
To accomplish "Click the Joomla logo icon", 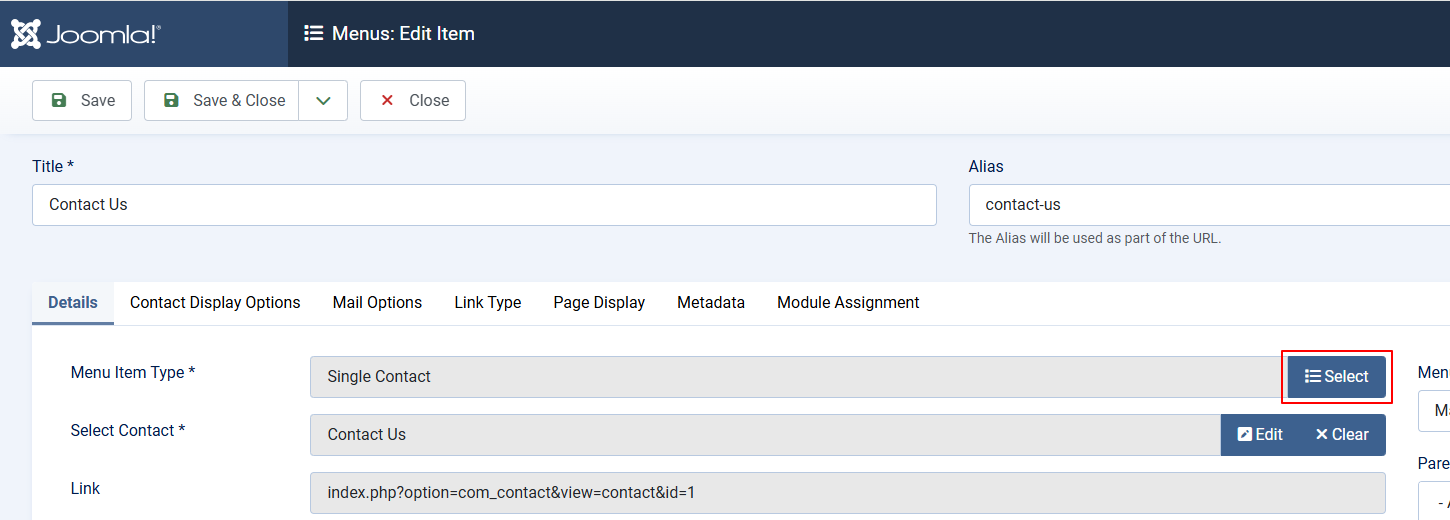I will (26, 34).
